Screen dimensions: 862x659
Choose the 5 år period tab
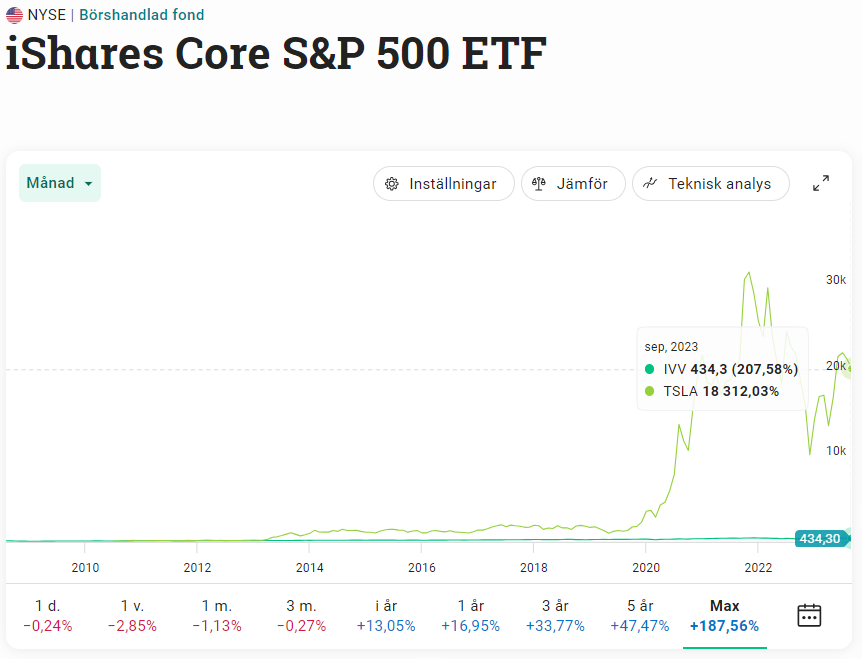coord(640,615)
